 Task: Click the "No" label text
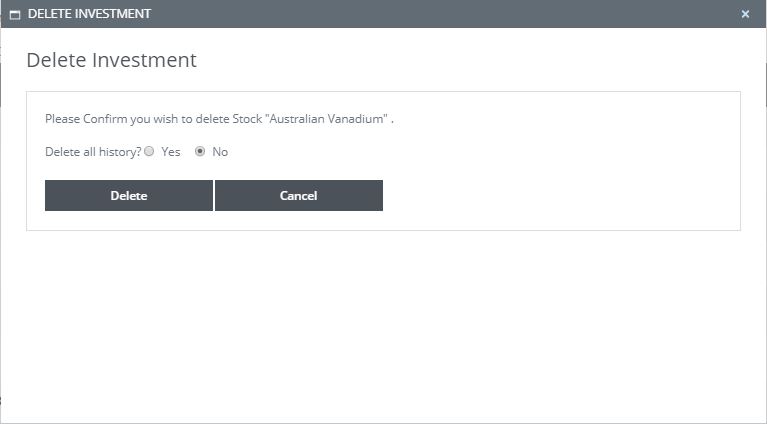pyautogui.click(x=220, y=152)
